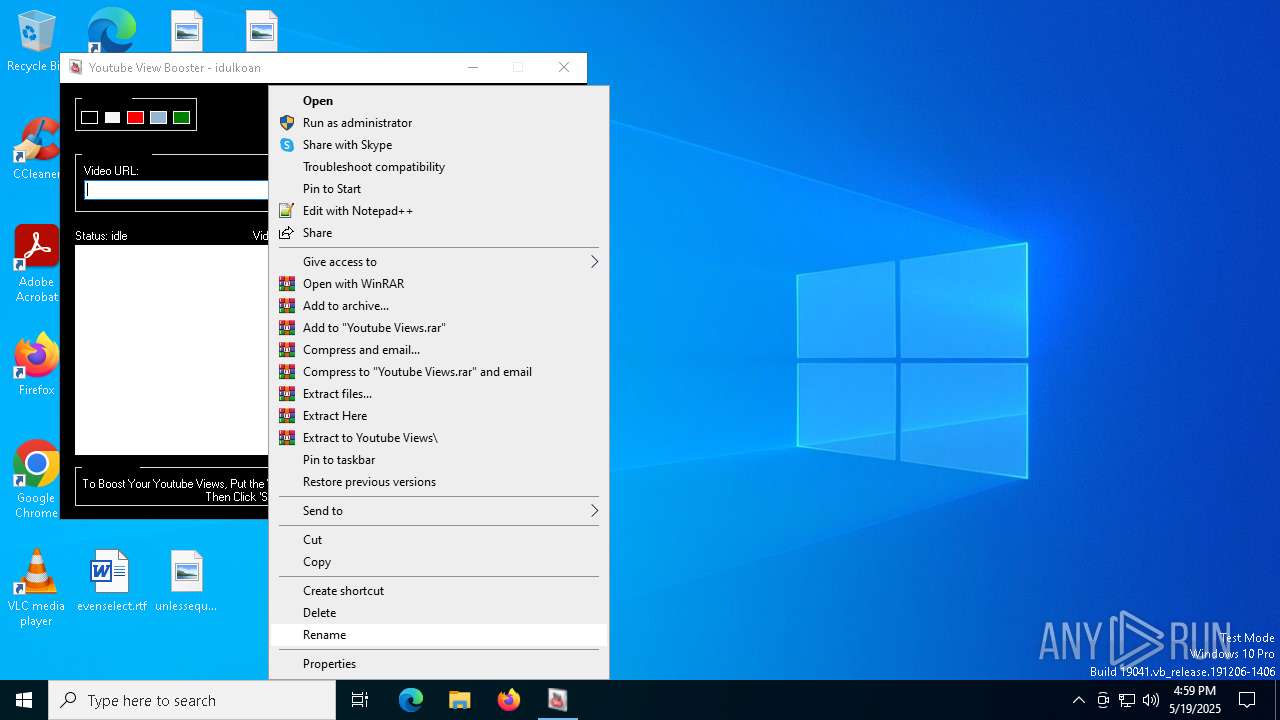Show hidden system tray icons
The image size is (1280, 720).
click(x=1078, y=700)
